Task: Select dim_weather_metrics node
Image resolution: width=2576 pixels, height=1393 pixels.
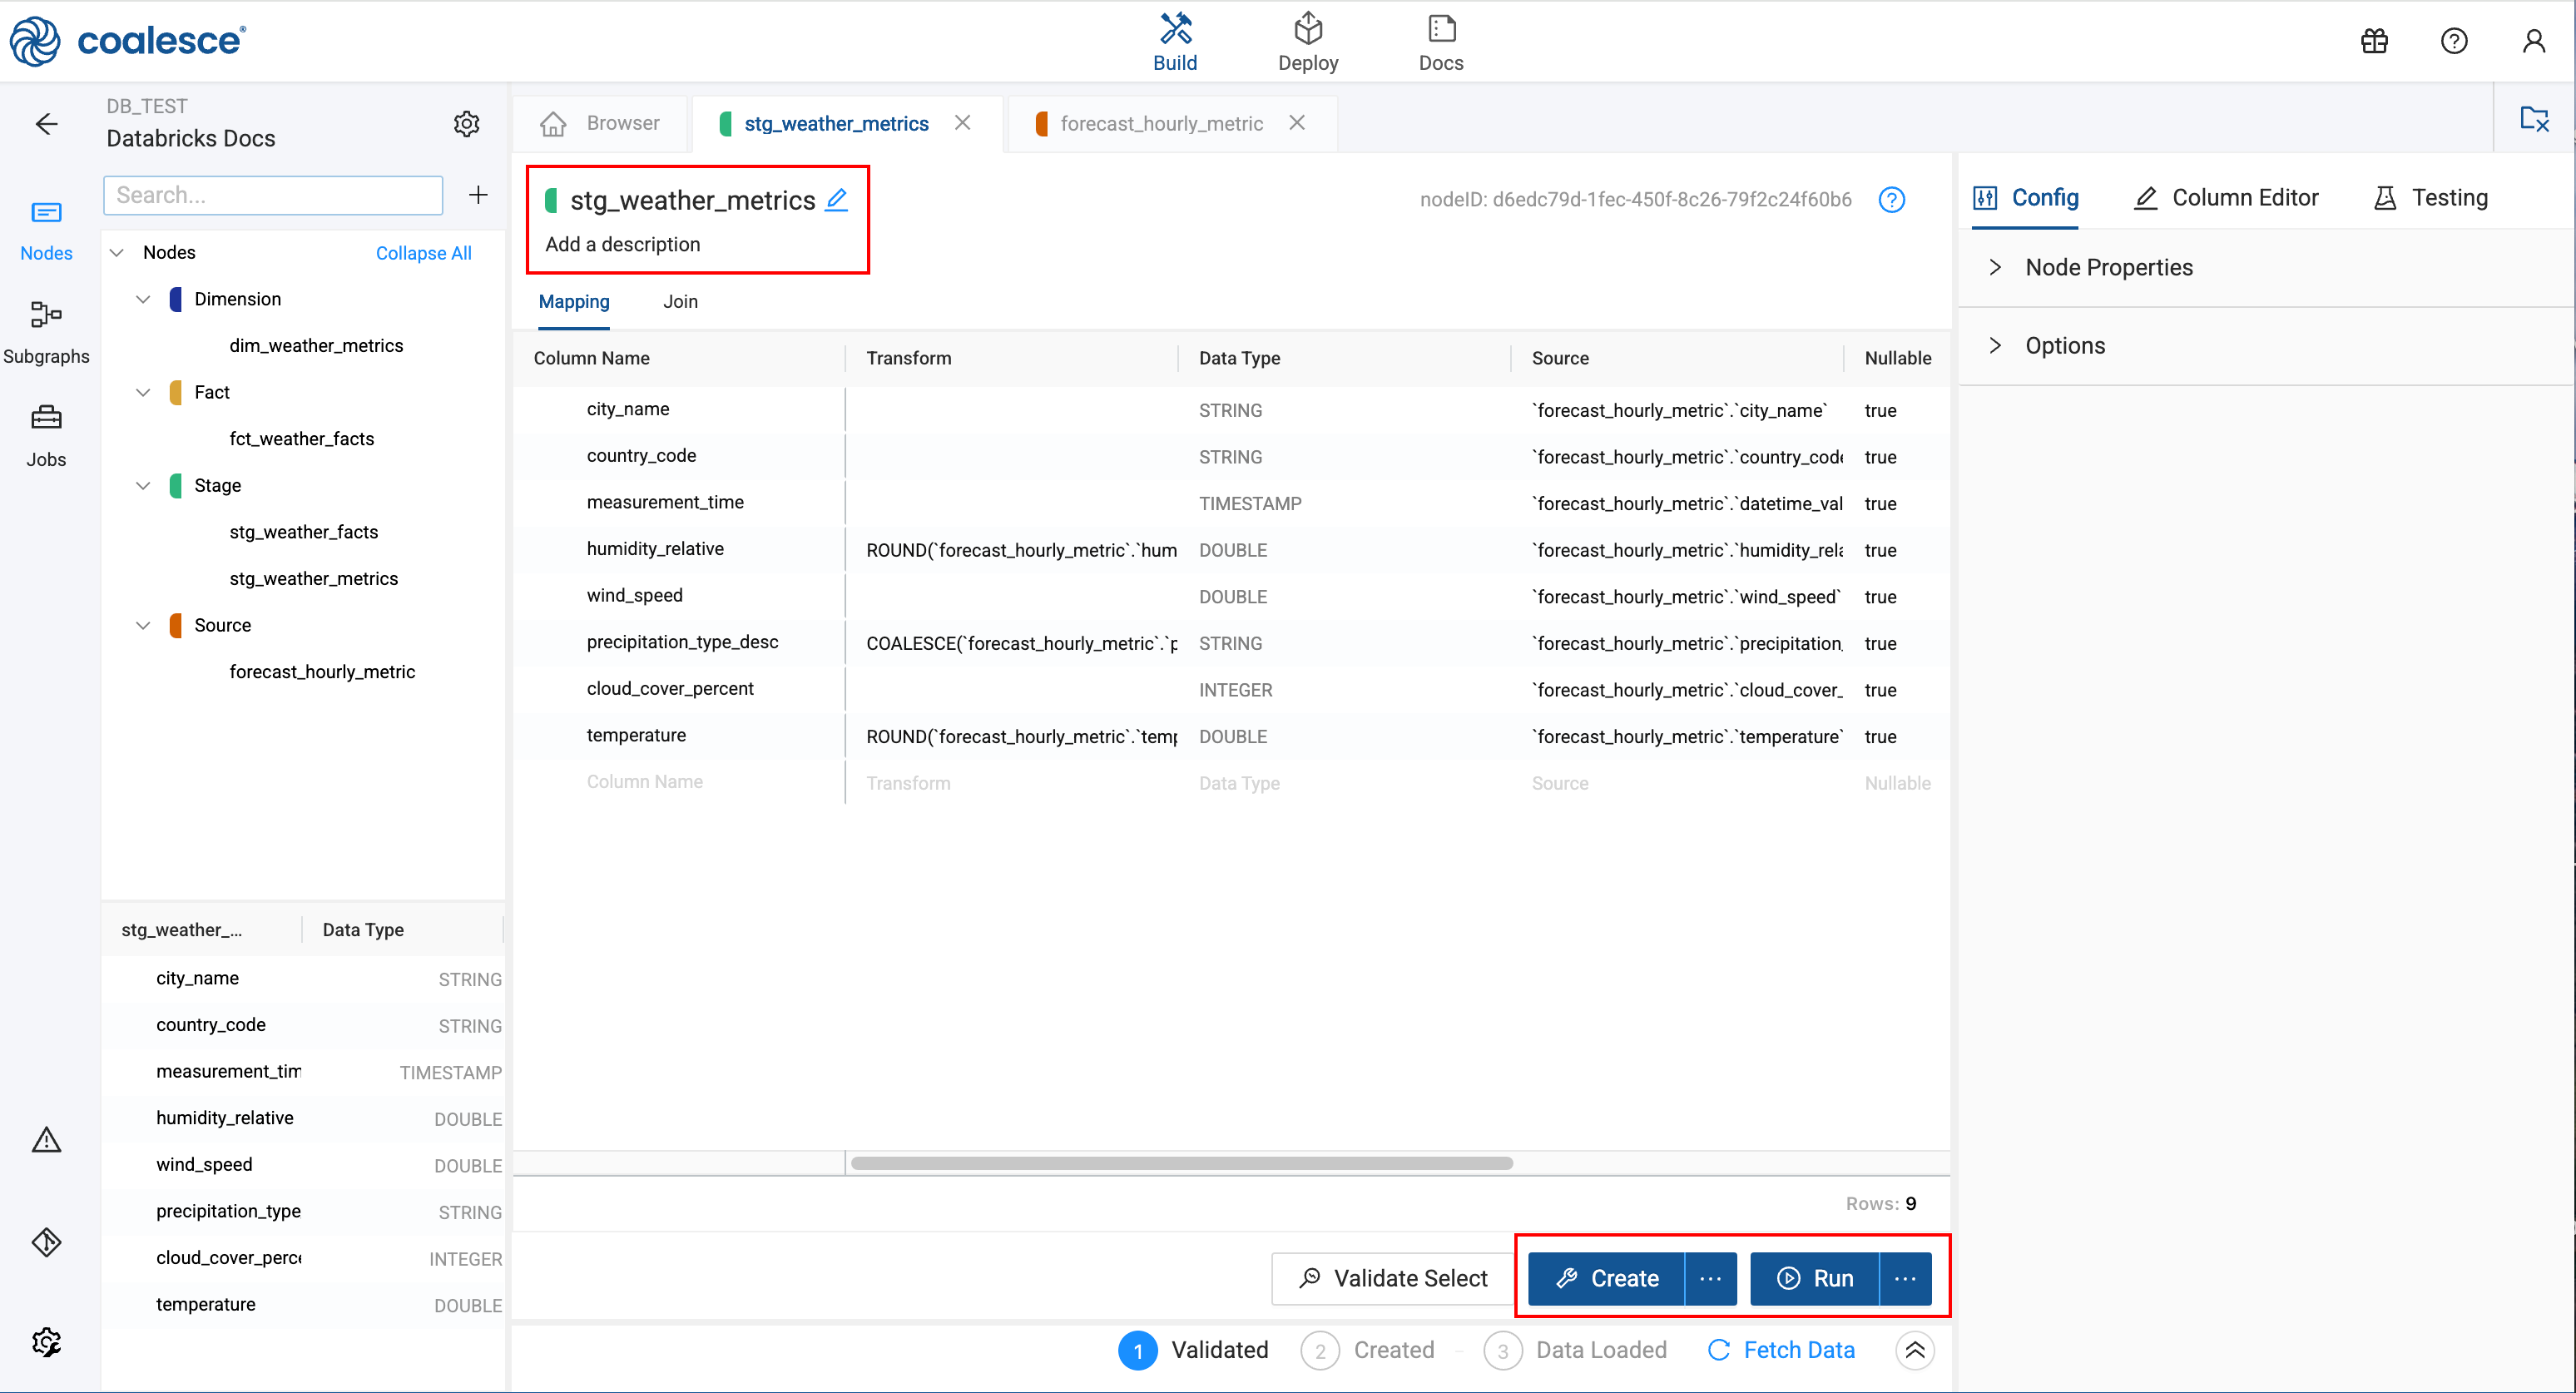Action: [x=316, y=346]
